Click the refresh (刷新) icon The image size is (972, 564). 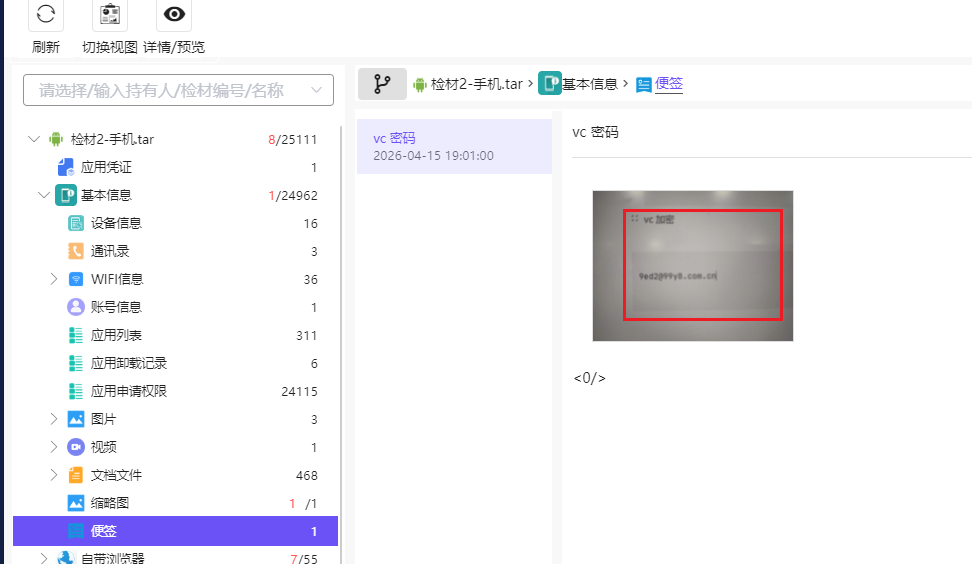(x=45, y=15)
